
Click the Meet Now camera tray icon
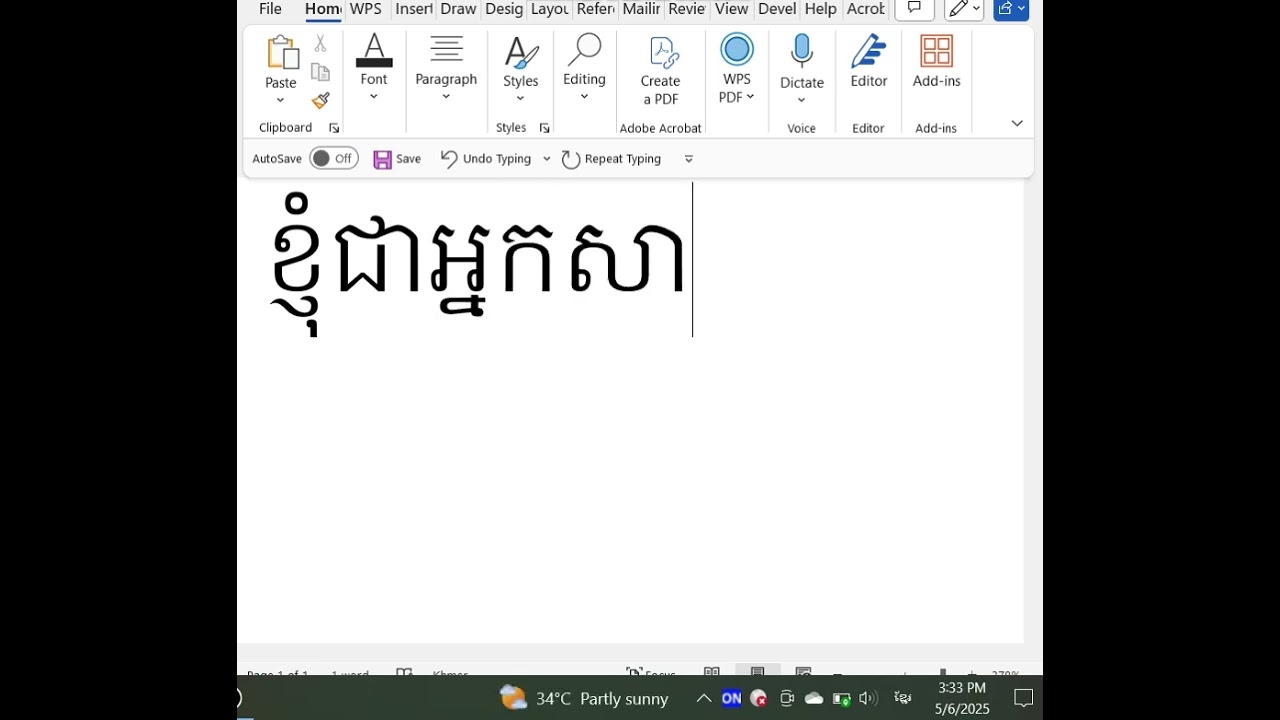(787, 698)
